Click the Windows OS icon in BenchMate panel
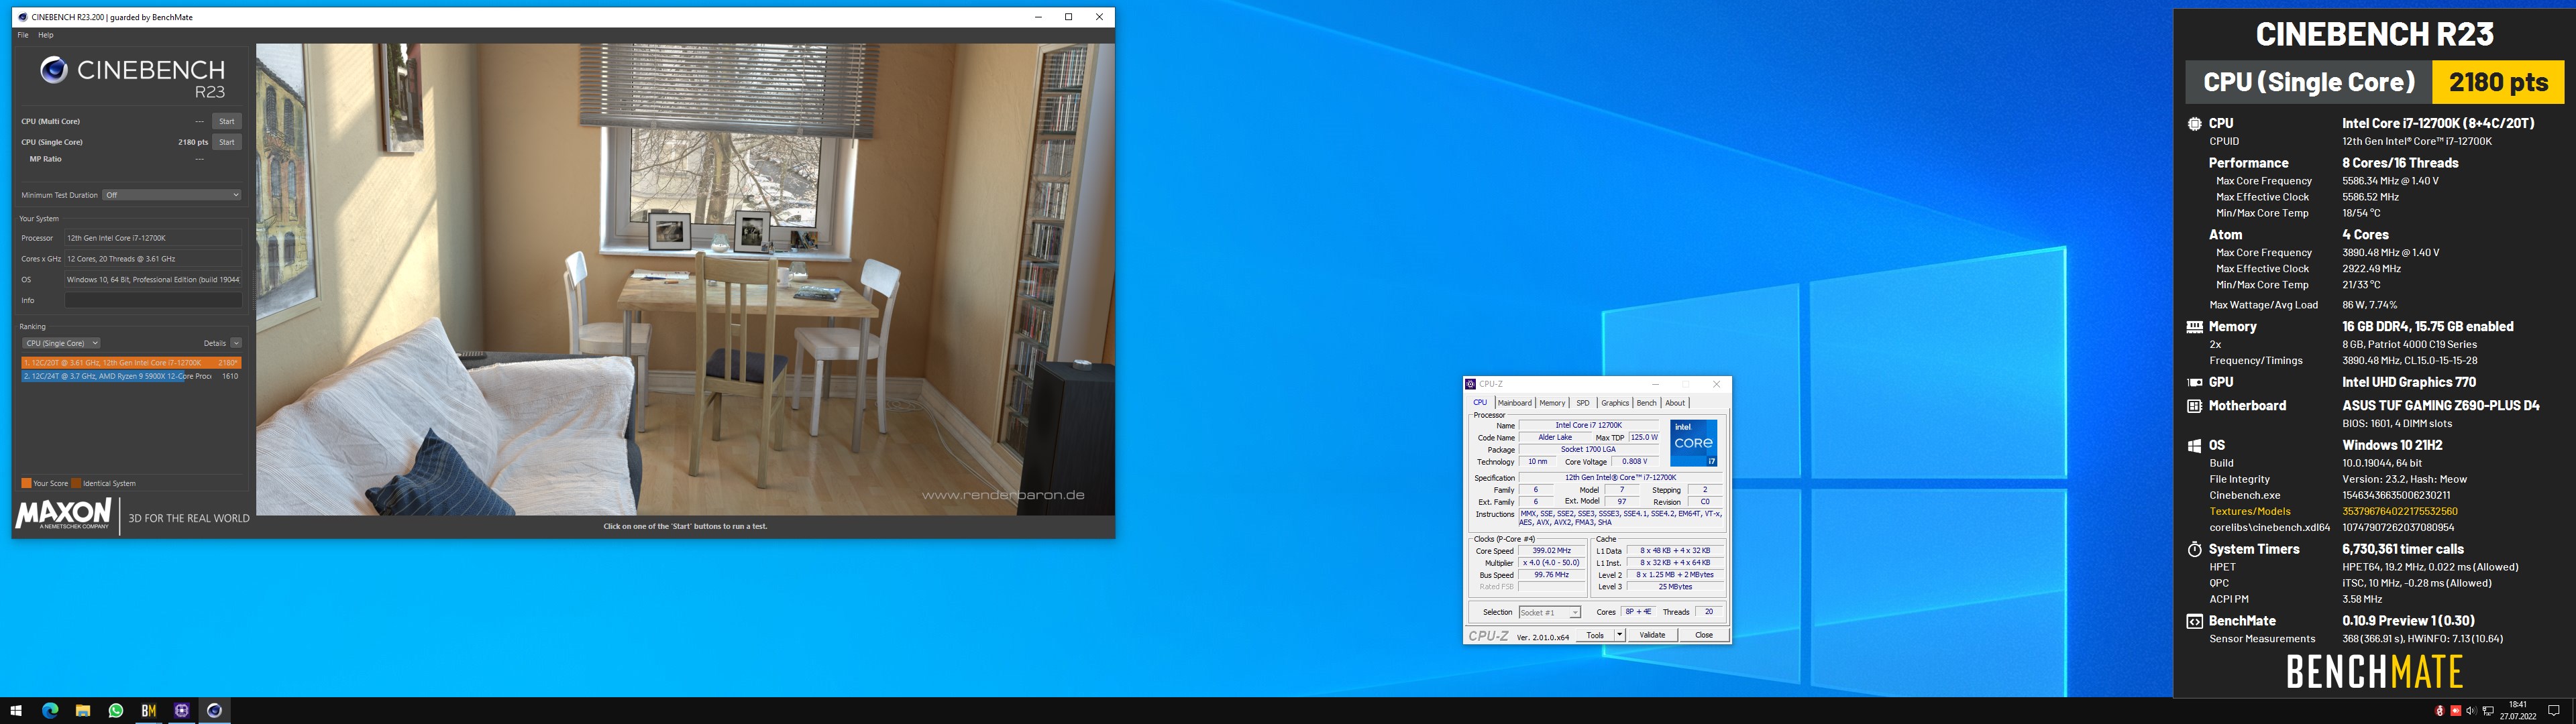The image size is (2576, 724). pyautogui.click(x=2194, y=446)
